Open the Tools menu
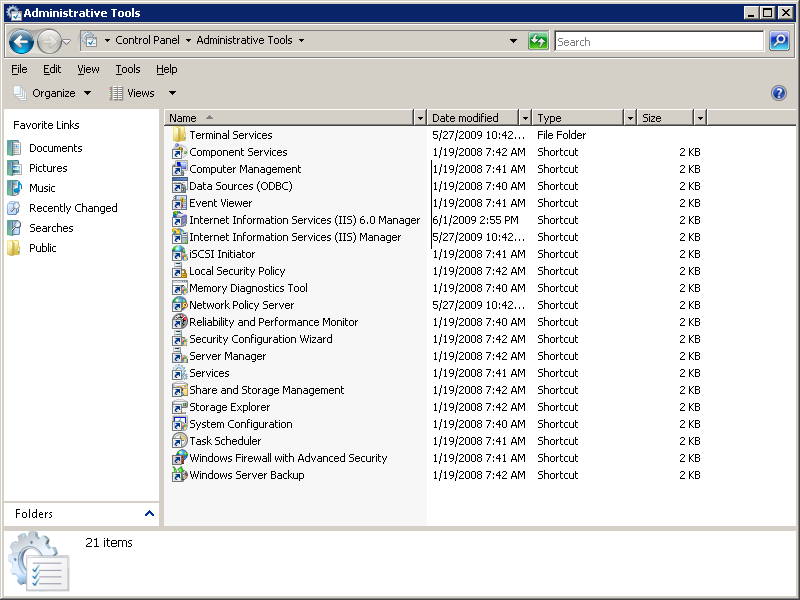This screenshot has width=800, height=600. pos(127,69)
